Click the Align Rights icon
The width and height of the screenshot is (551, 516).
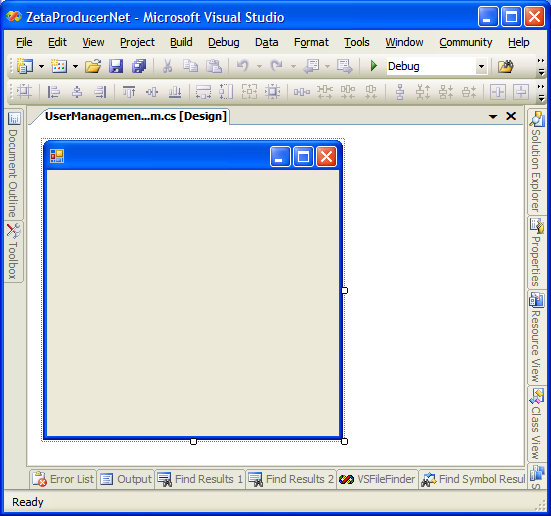click(x=100, y=92)
